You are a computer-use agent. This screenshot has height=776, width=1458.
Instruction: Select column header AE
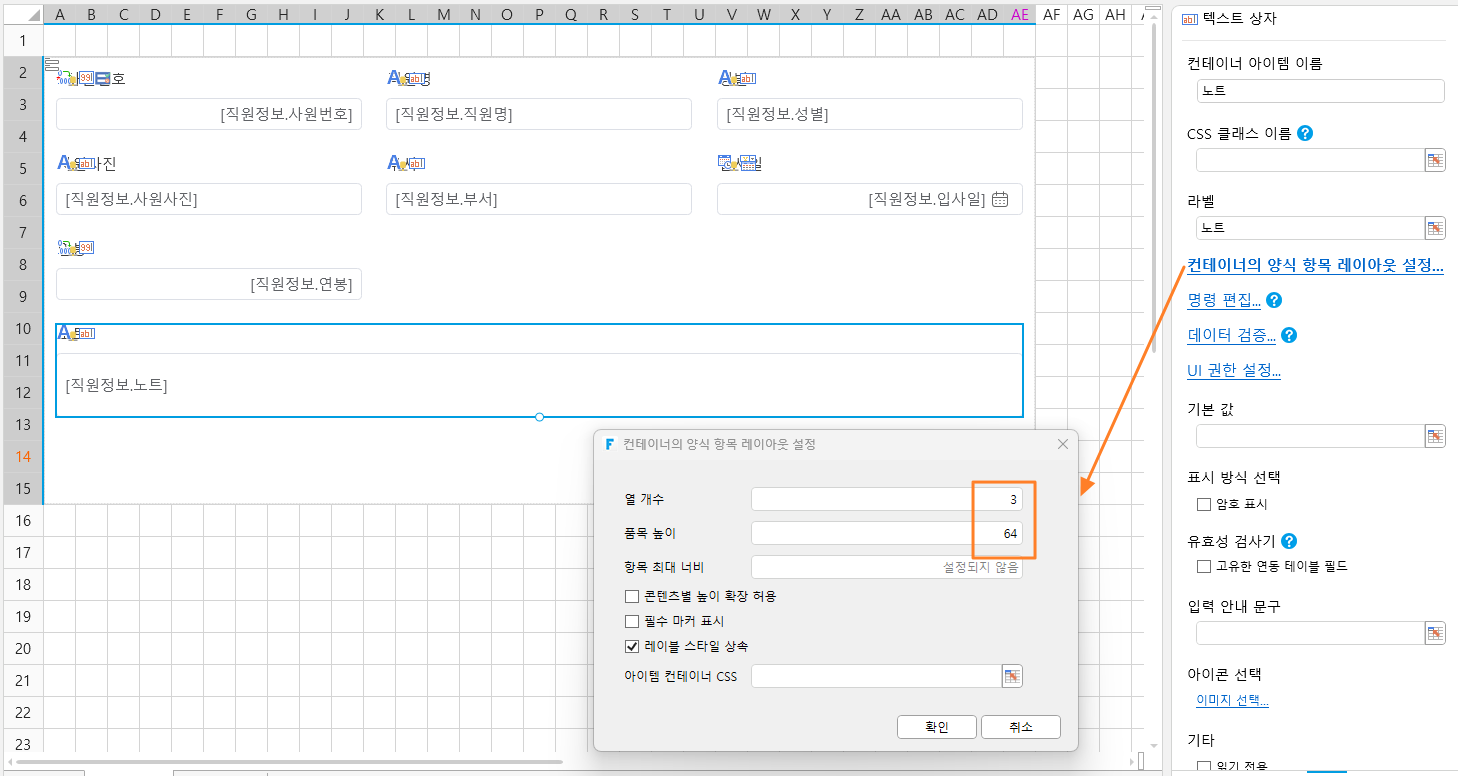coord(1020,14)
